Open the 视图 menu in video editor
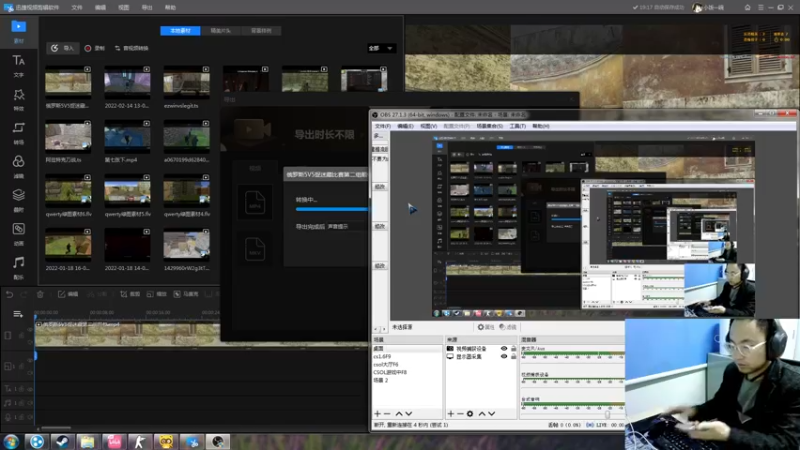Image resolution: width=800 pixels, height=450 pixels. click(123, 8)
